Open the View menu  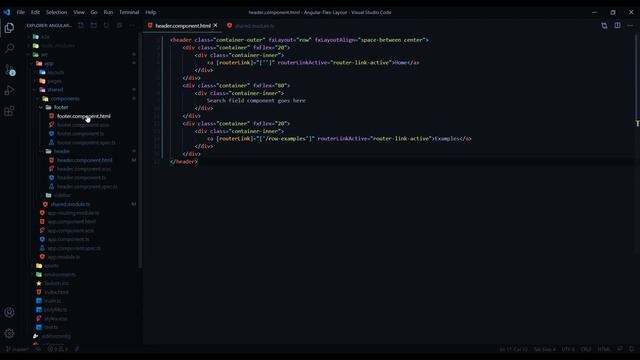[x=79, y=12]
